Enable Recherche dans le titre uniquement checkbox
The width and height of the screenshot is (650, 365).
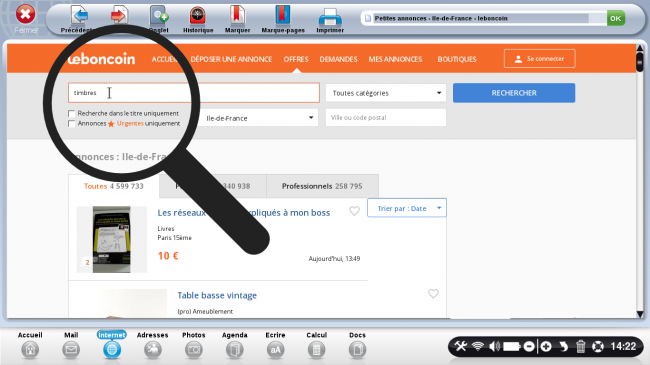point(72,113)
